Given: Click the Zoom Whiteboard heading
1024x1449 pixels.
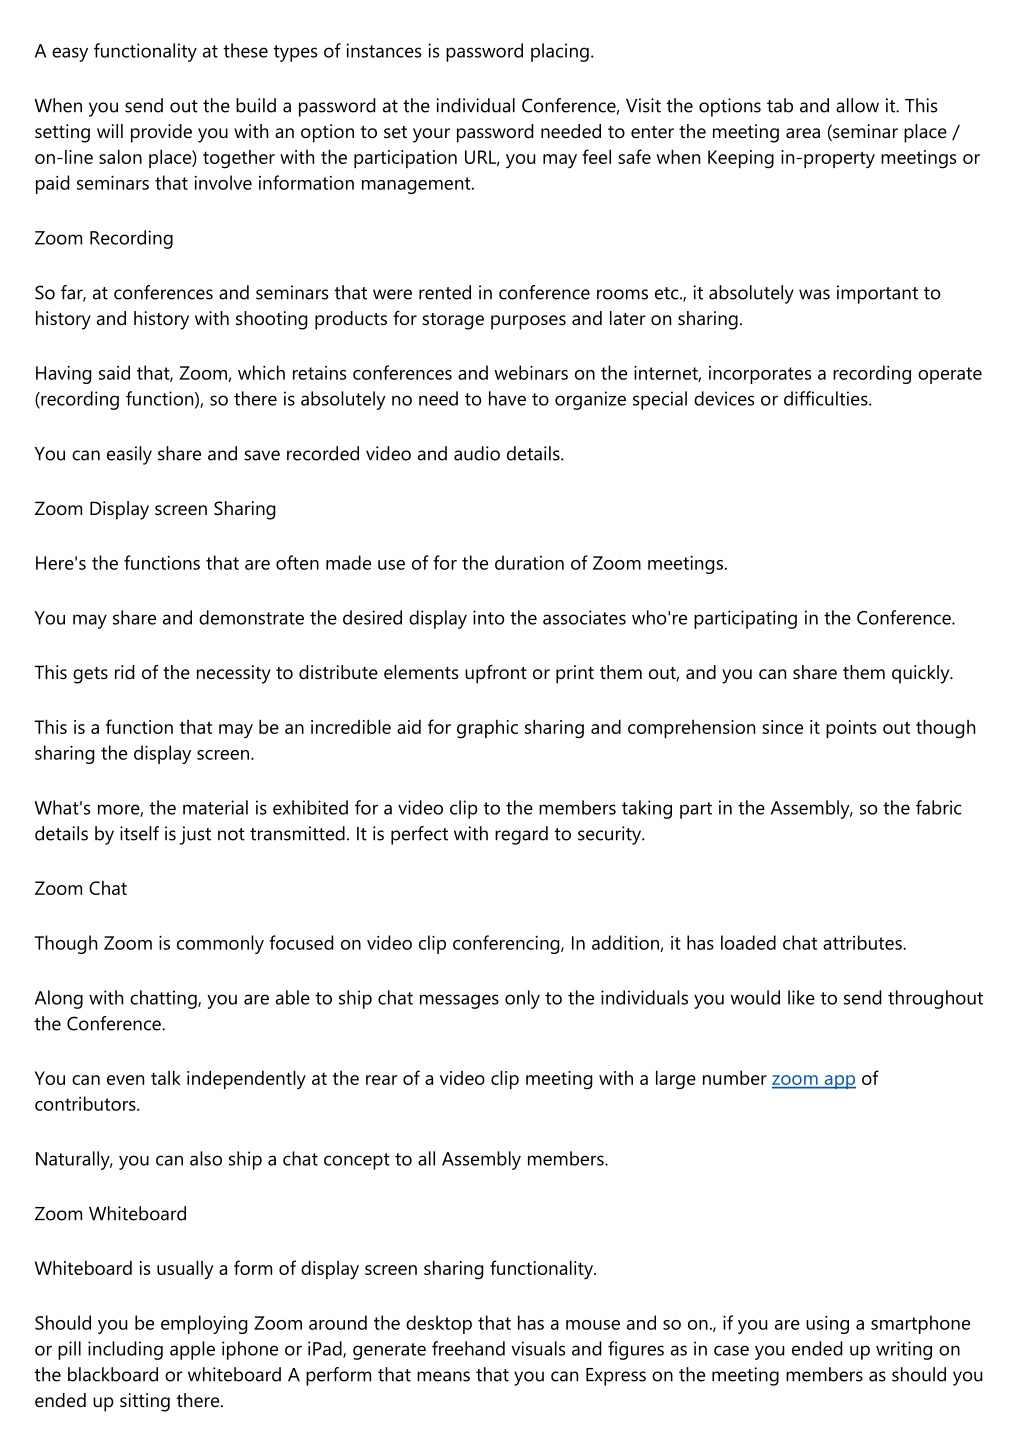Looking at the screenshot, I should pyautogui.click(x=111, y=1214).
